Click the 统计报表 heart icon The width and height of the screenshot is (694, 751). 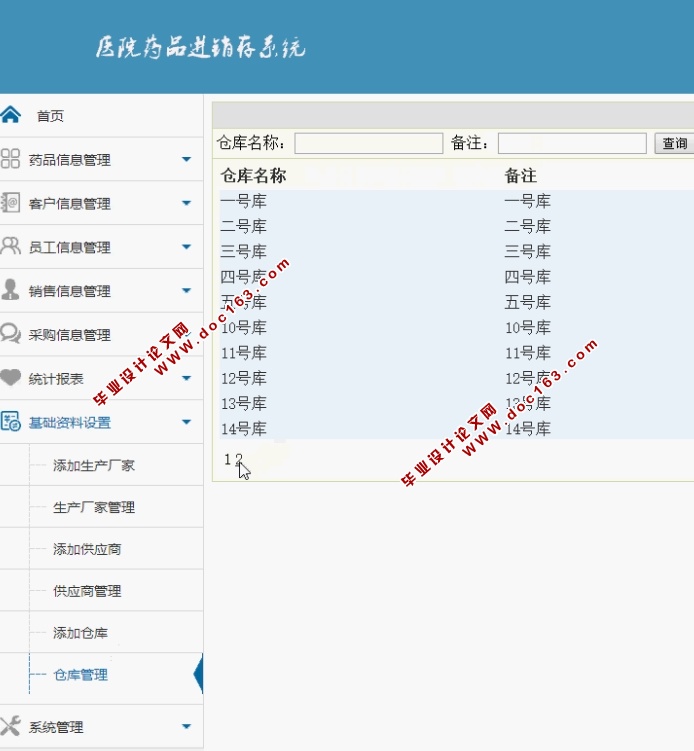pyautogui.click(x=10, y=377)
